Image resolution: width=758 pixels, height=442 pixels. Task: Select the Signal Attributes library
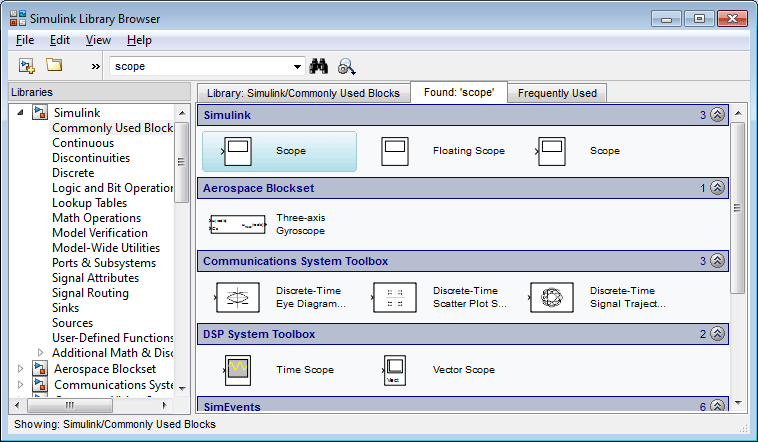(x=95, y=278)
